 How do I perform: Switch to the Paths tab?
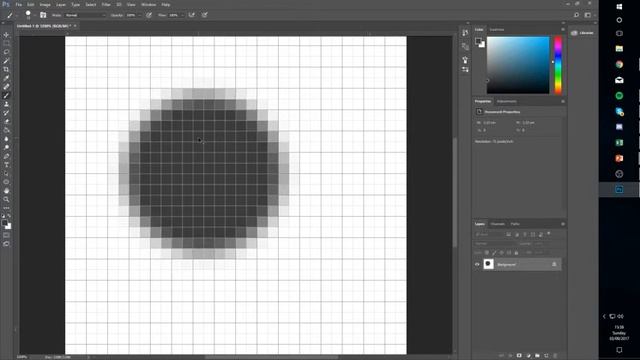click(x=515, y=224)
